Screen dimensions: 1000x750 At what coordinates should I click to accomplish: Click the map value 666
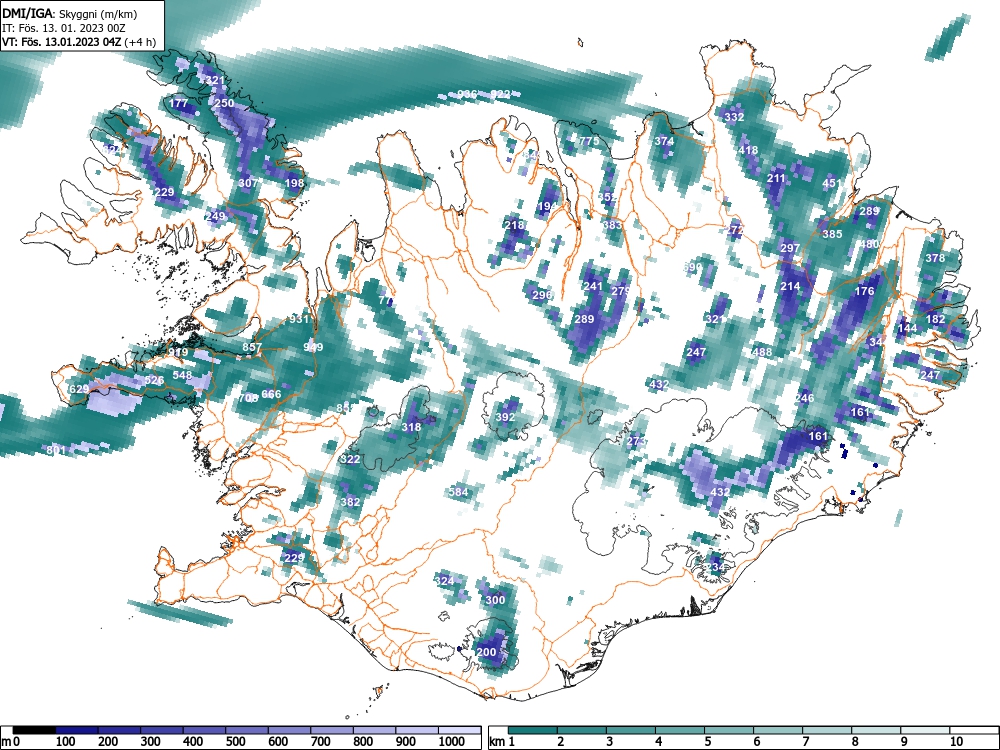click(271, 394)
